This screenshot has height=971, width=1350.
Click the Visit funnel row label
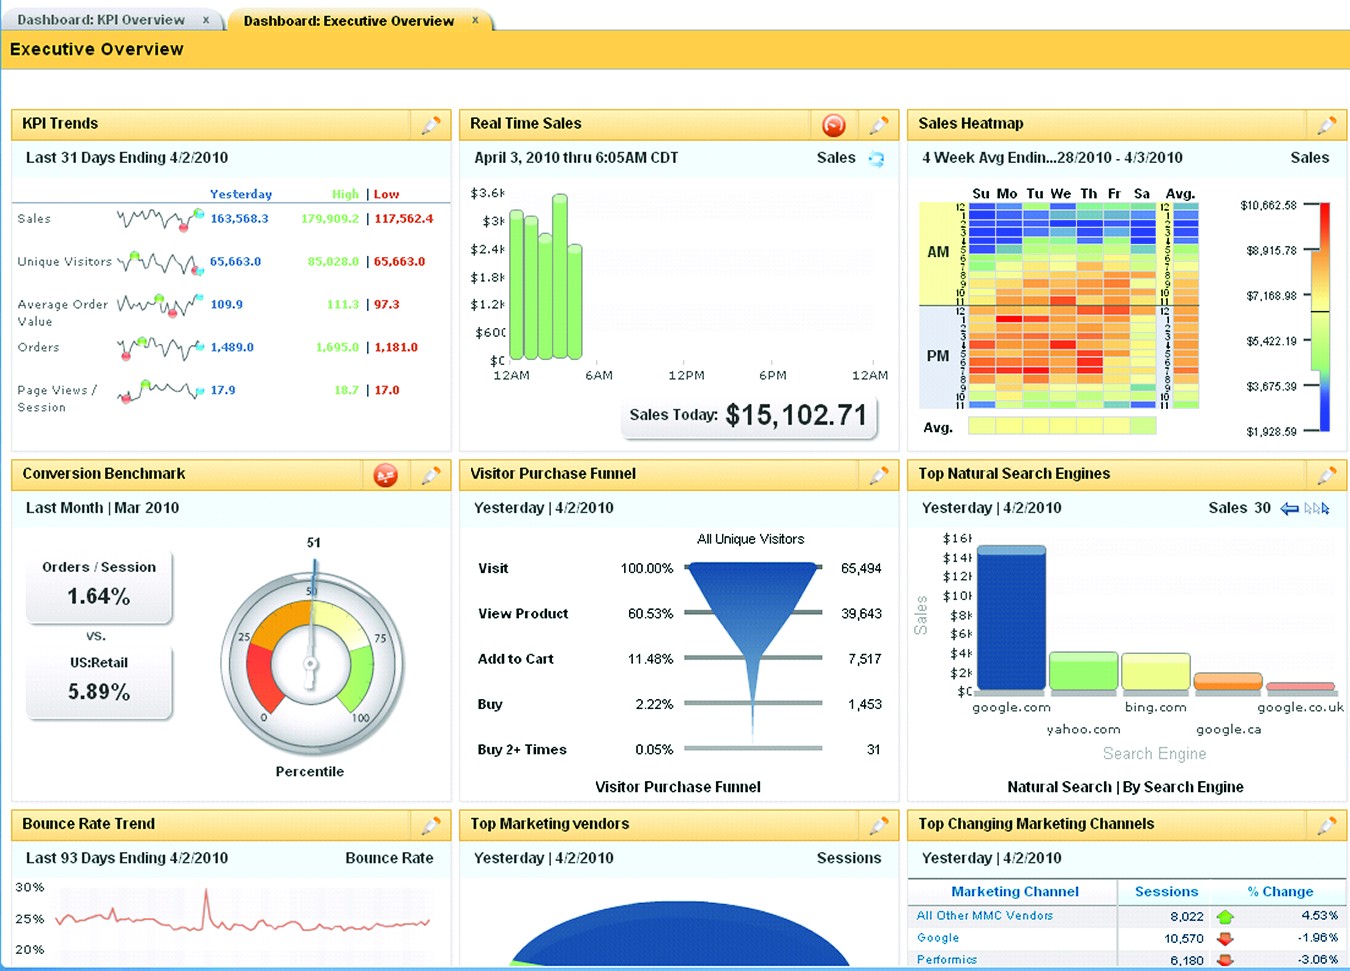493,568
